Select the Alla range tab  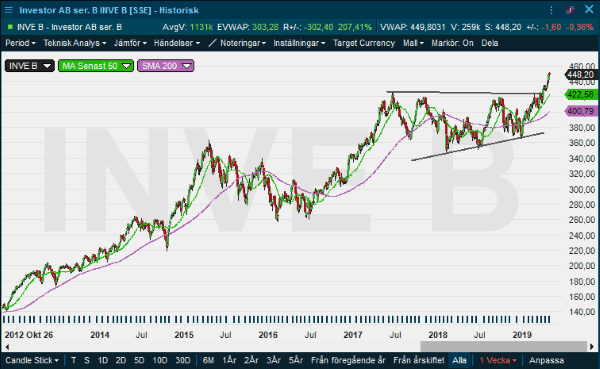(459, 360)
